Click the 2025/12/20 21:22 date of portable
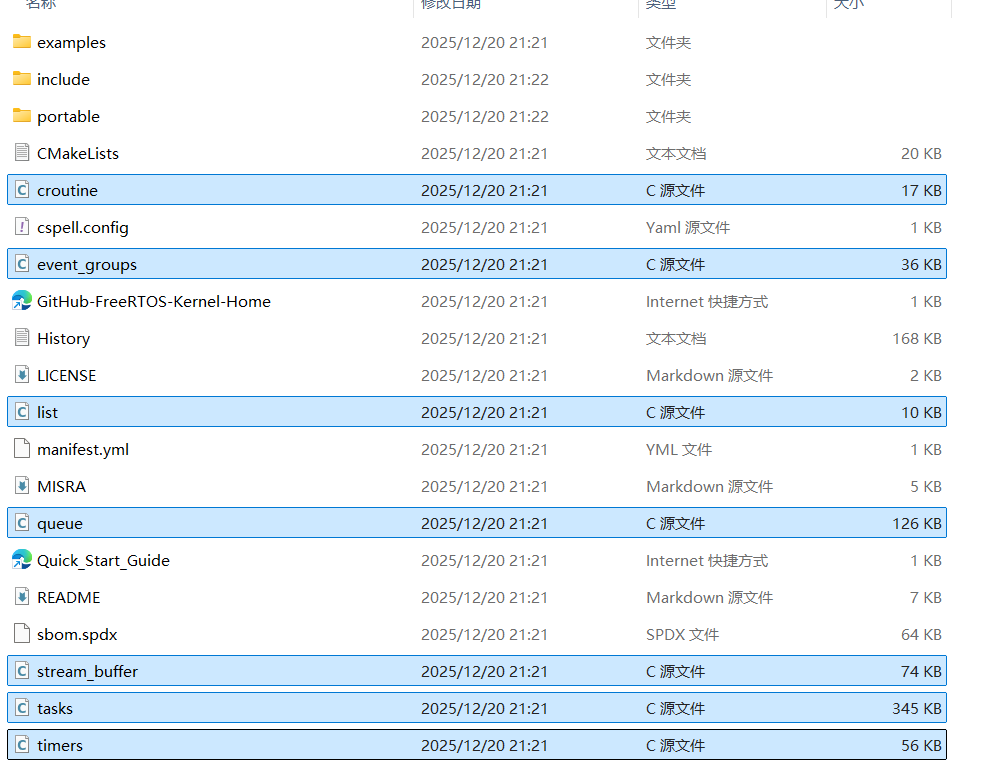The width and height of the screenshot is (1002, 777). (484, 117)
